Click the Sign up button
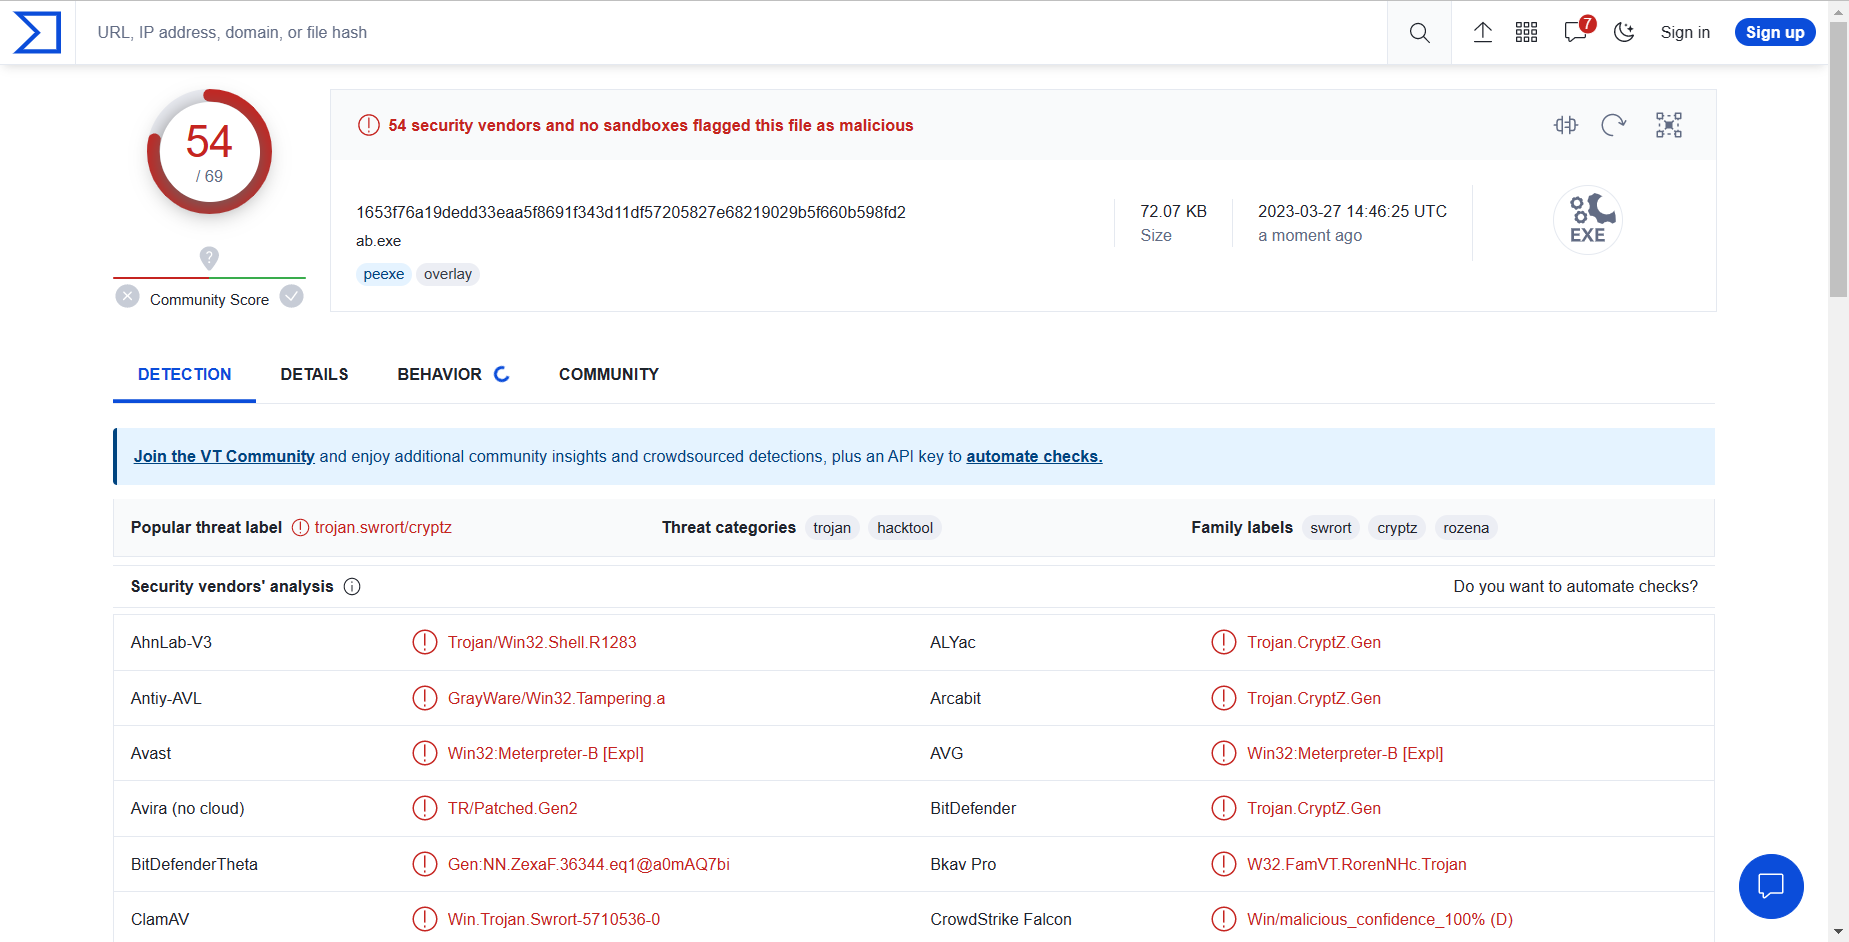Screen dimensions: 1849x942 [1775, 33]
